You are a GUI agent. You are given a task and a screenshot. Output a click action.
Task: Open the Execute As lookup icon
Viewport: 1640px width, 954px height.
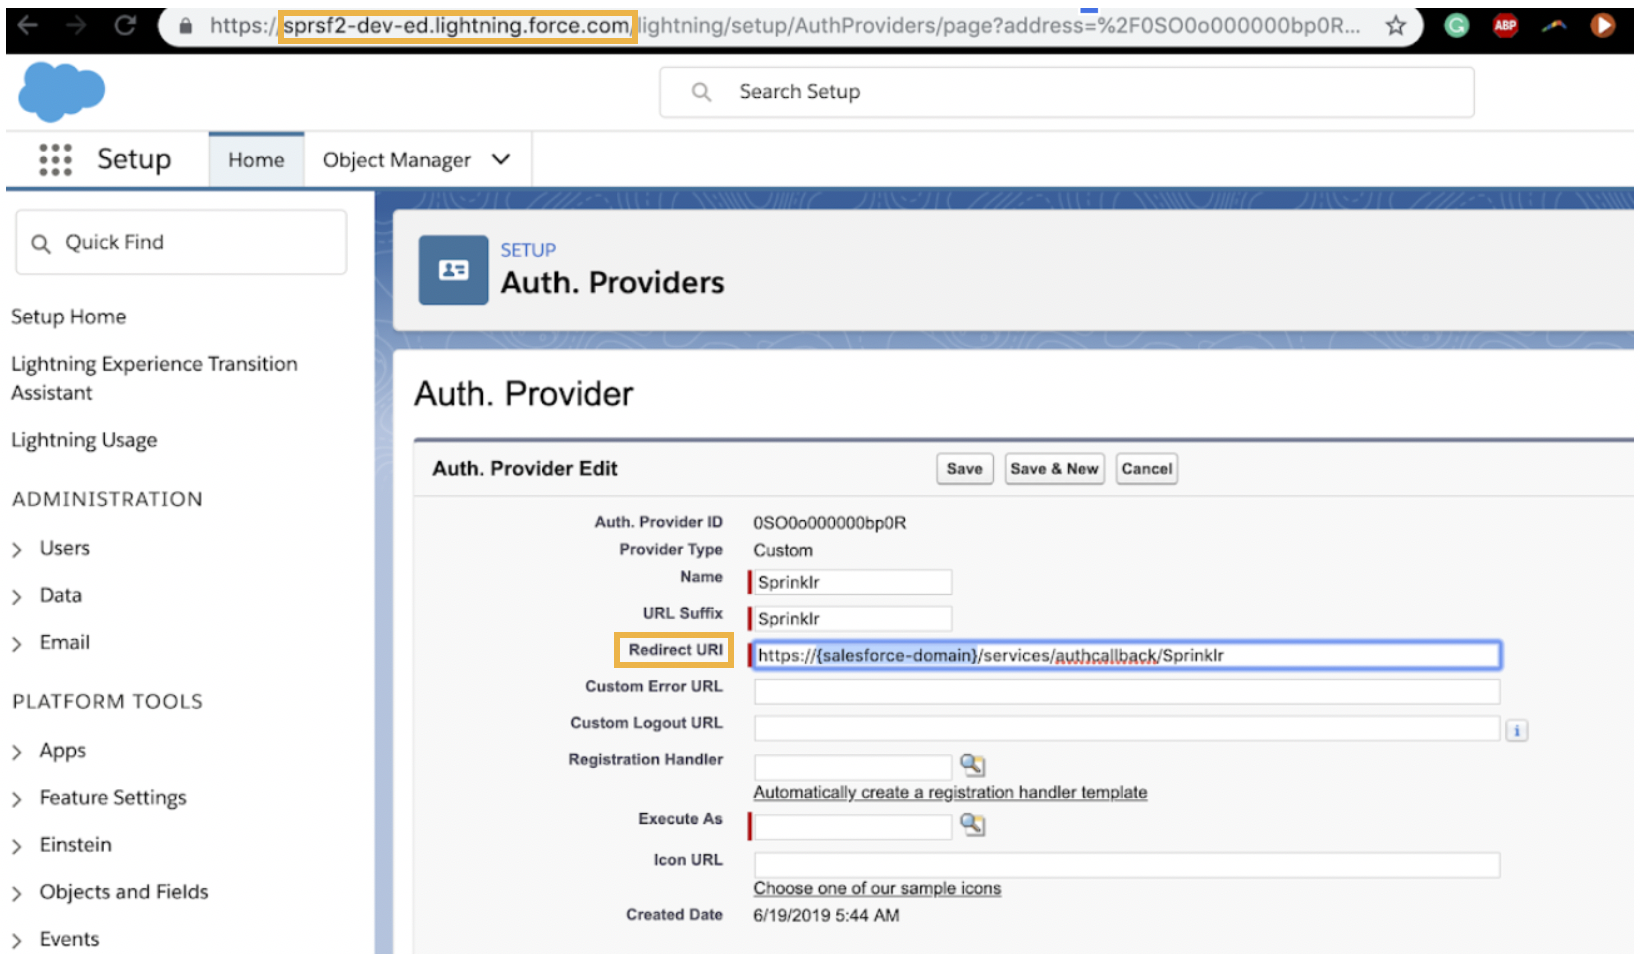972,824
